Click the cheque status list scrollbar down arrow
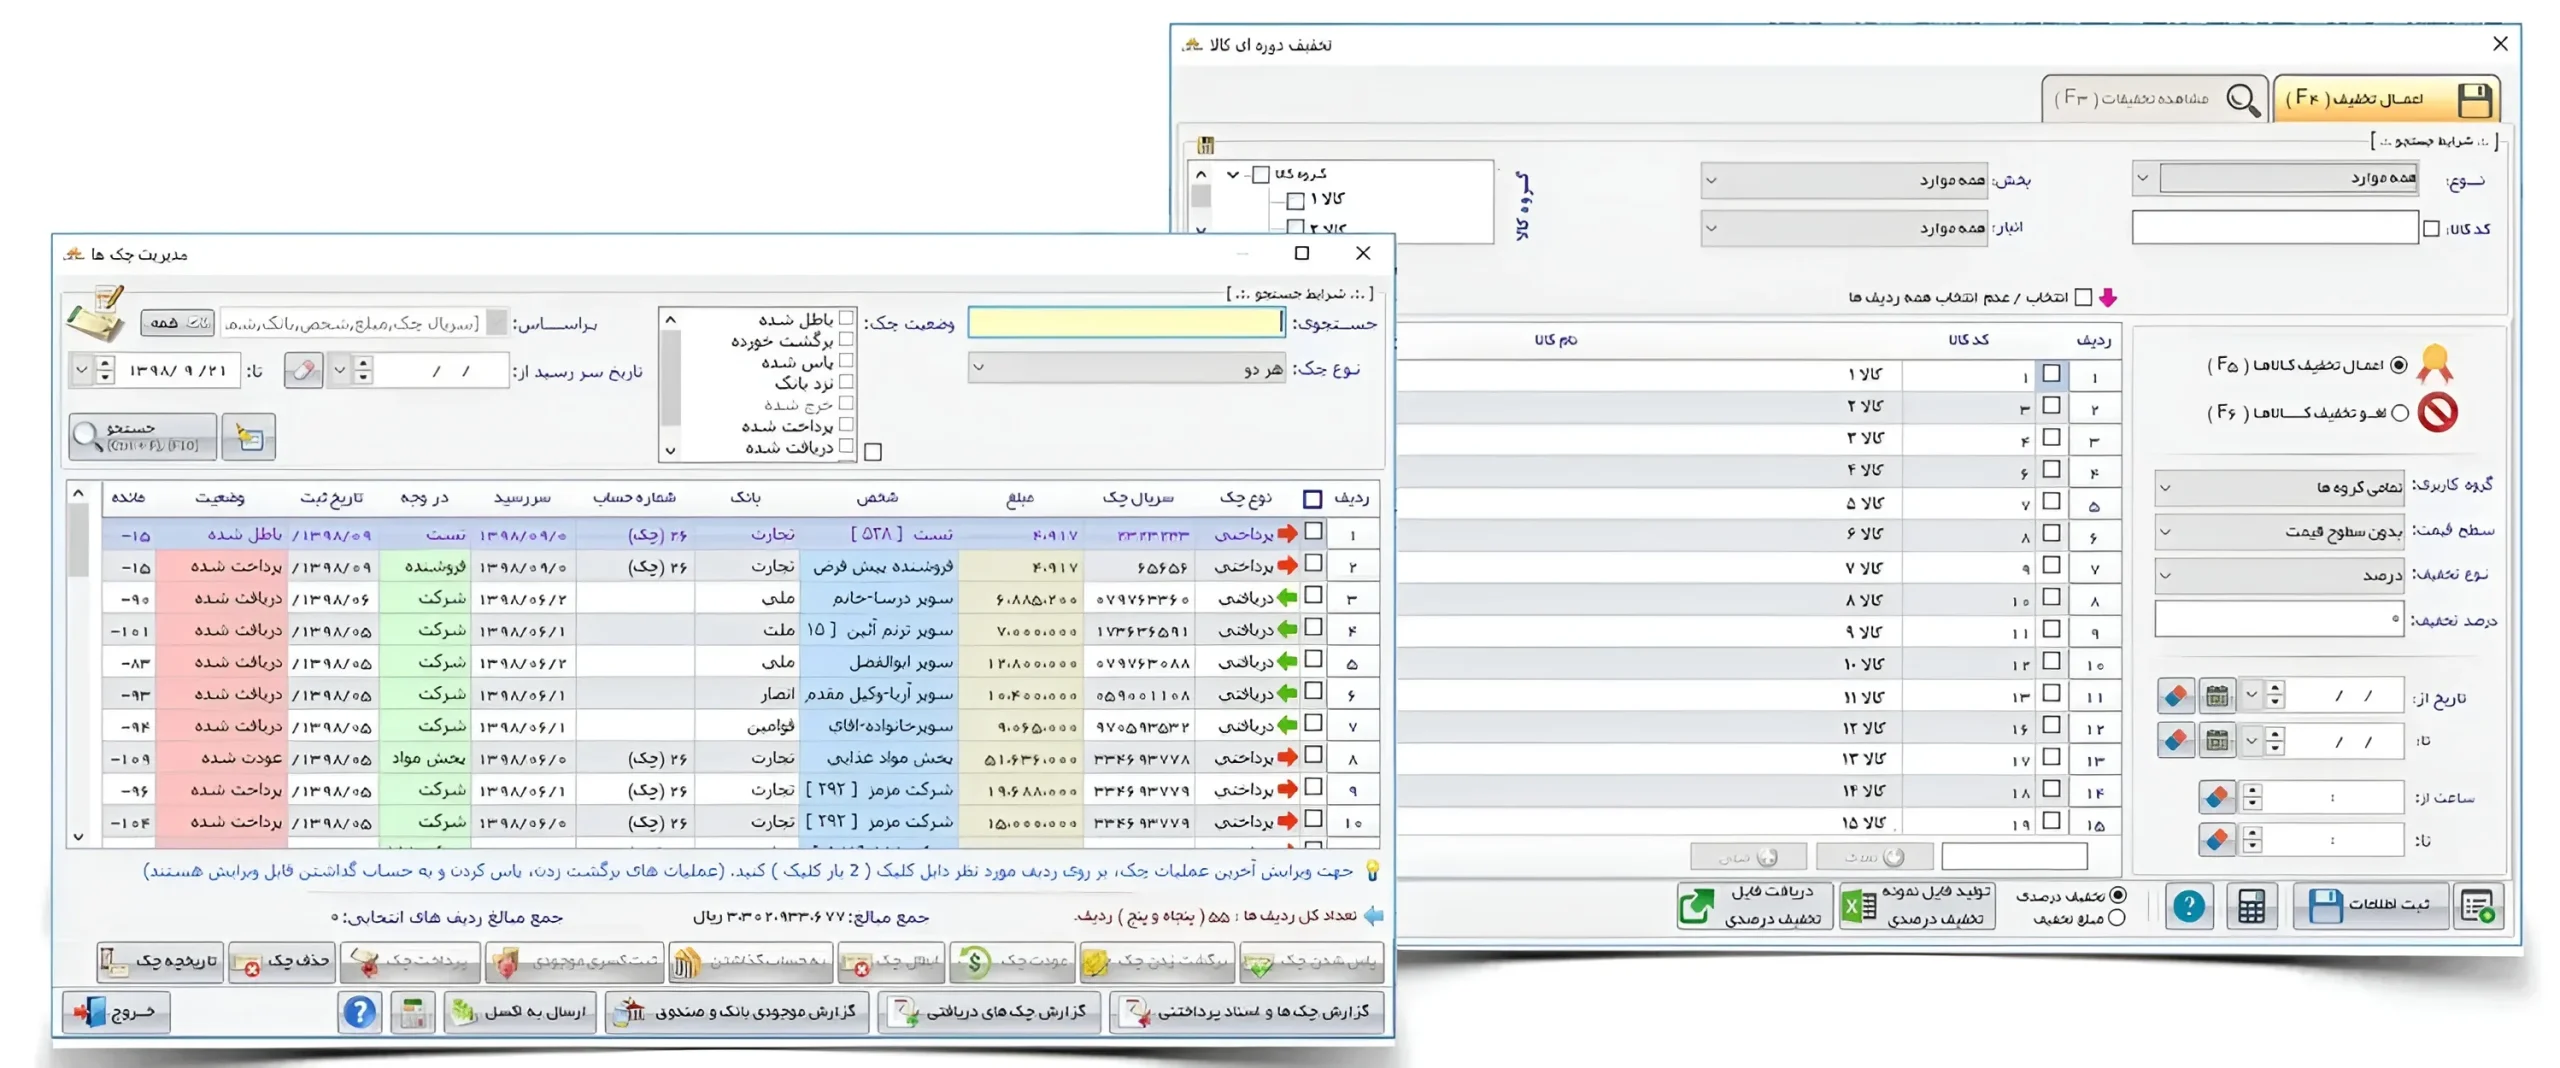This screenshot has width=2560, height=1068. (670, 450)
